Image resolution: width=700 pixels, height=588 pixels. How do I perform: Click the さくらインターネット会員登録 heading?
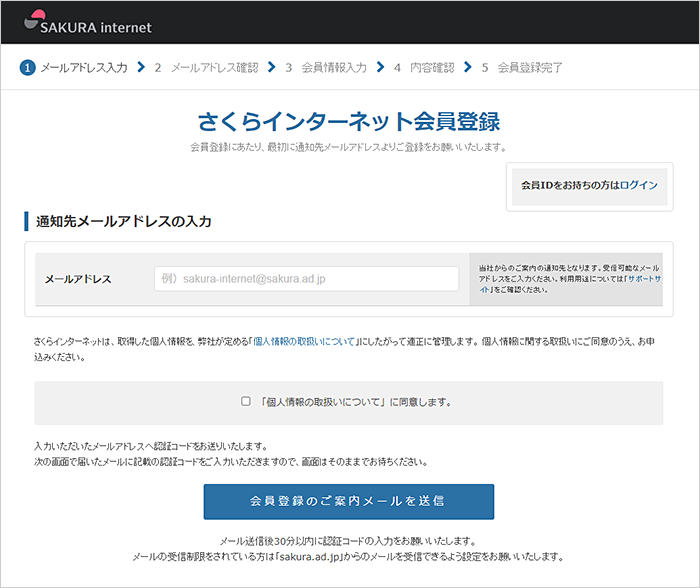349,121
